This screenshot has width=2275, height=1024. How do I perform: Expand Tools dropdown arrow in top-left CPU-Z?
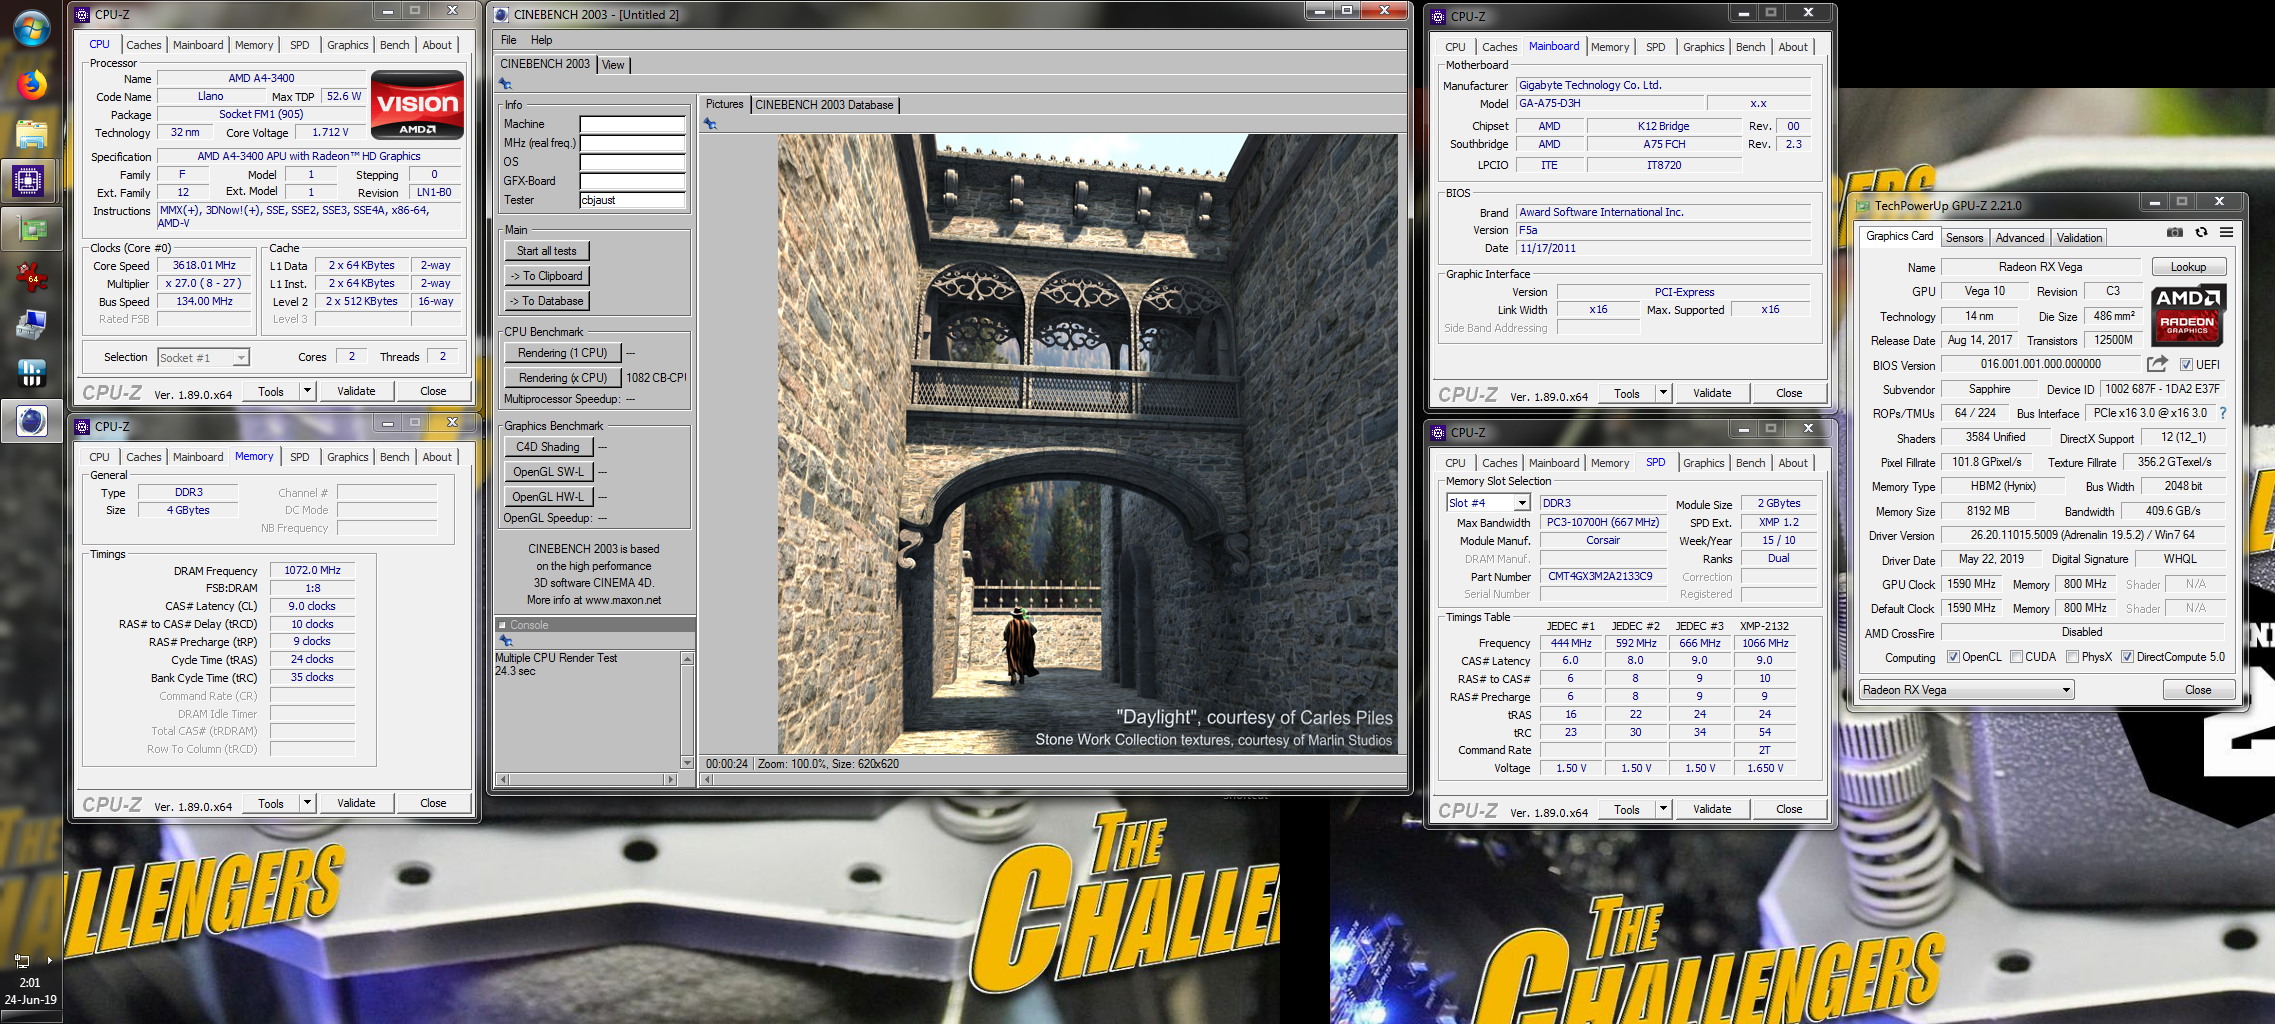(308, 391)
